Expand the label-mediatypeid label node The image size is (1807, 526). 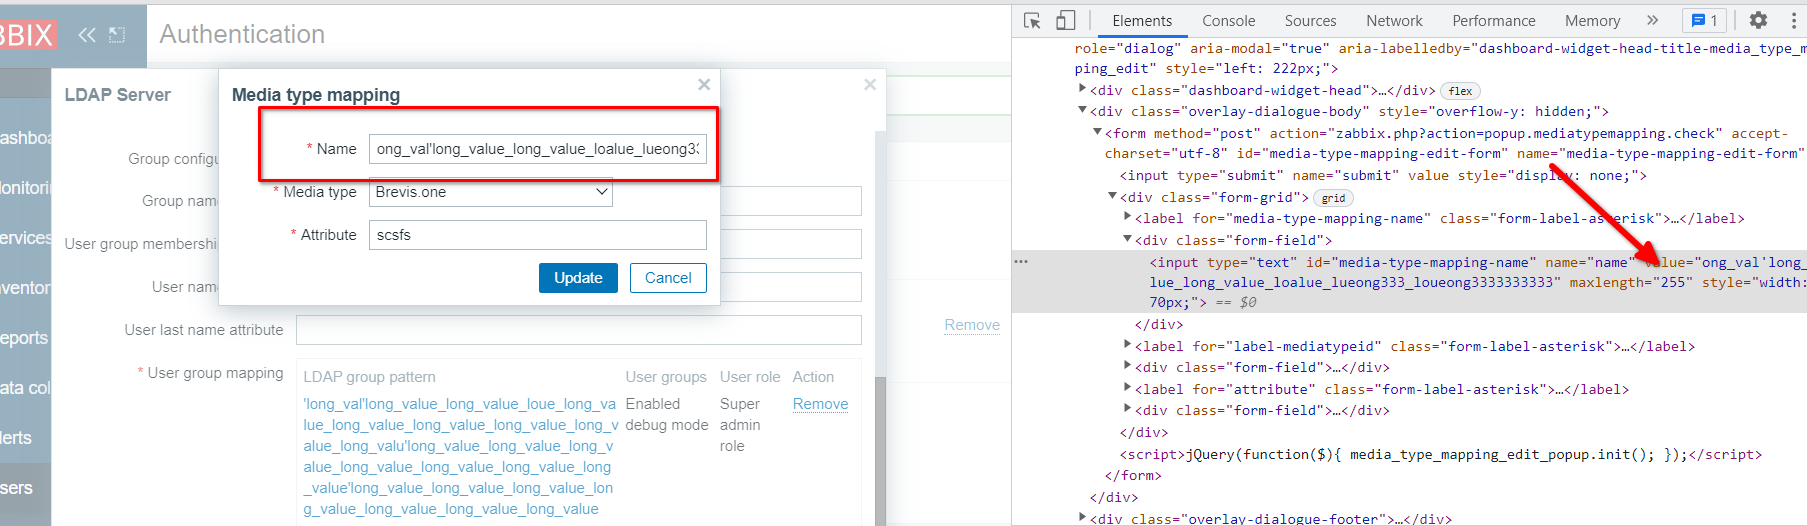coord(1127,345)
